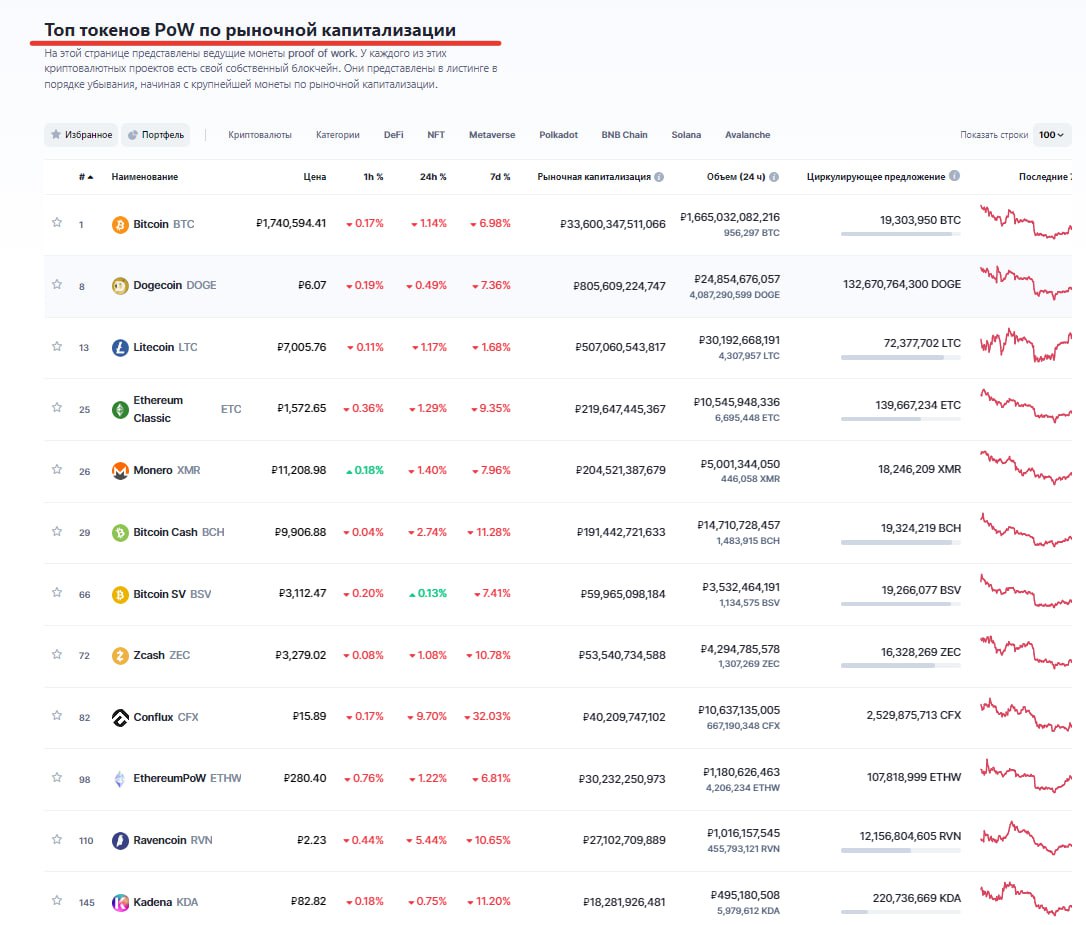Toggle the favorite star for Ravencoin
Screen dimensions: 1086x925
(x=57, y=840)
